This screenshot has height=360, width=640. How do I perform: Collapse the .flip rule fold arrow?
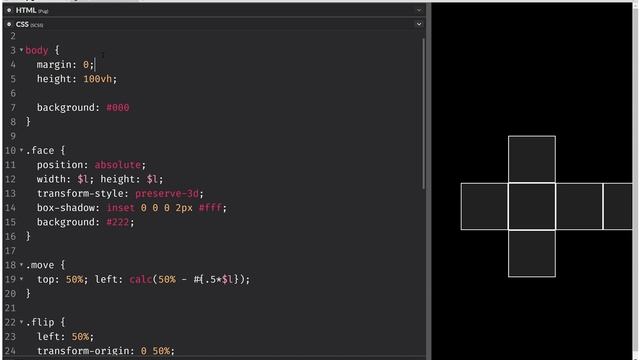(x=21, y=322)
